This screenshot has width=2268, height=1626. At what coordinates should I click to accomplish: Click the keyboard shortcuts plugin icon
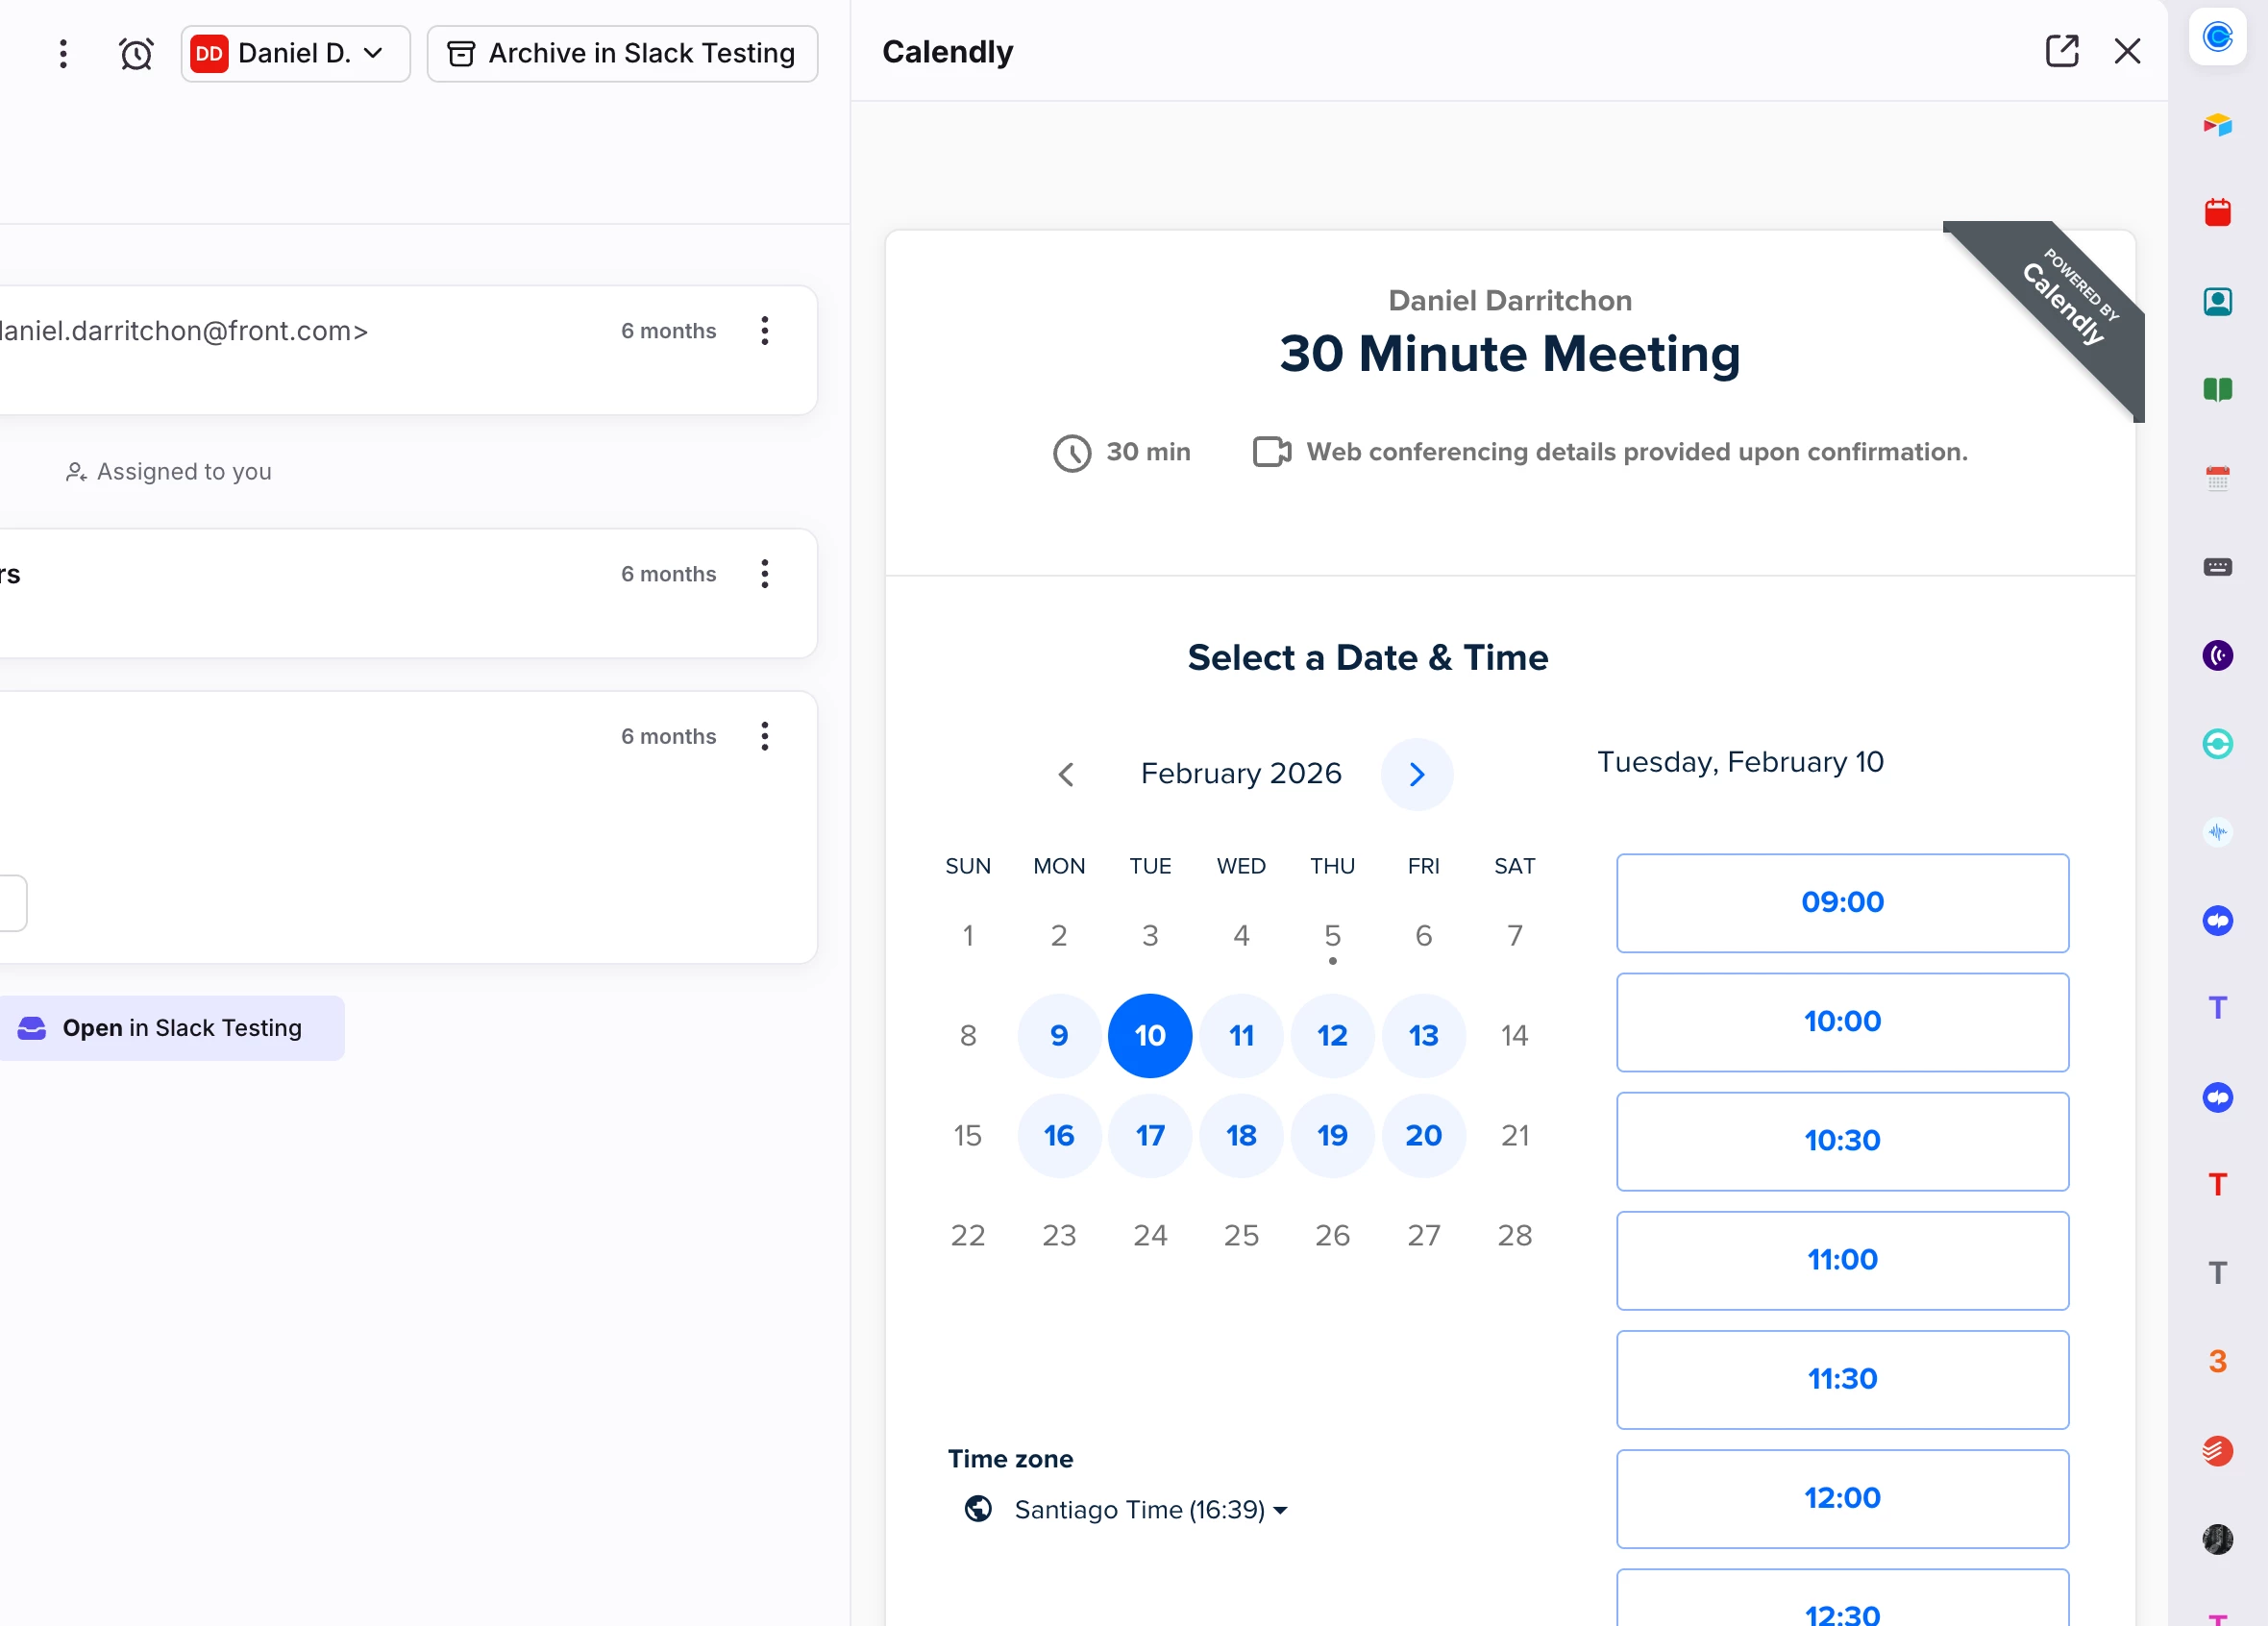point(2217,567)
